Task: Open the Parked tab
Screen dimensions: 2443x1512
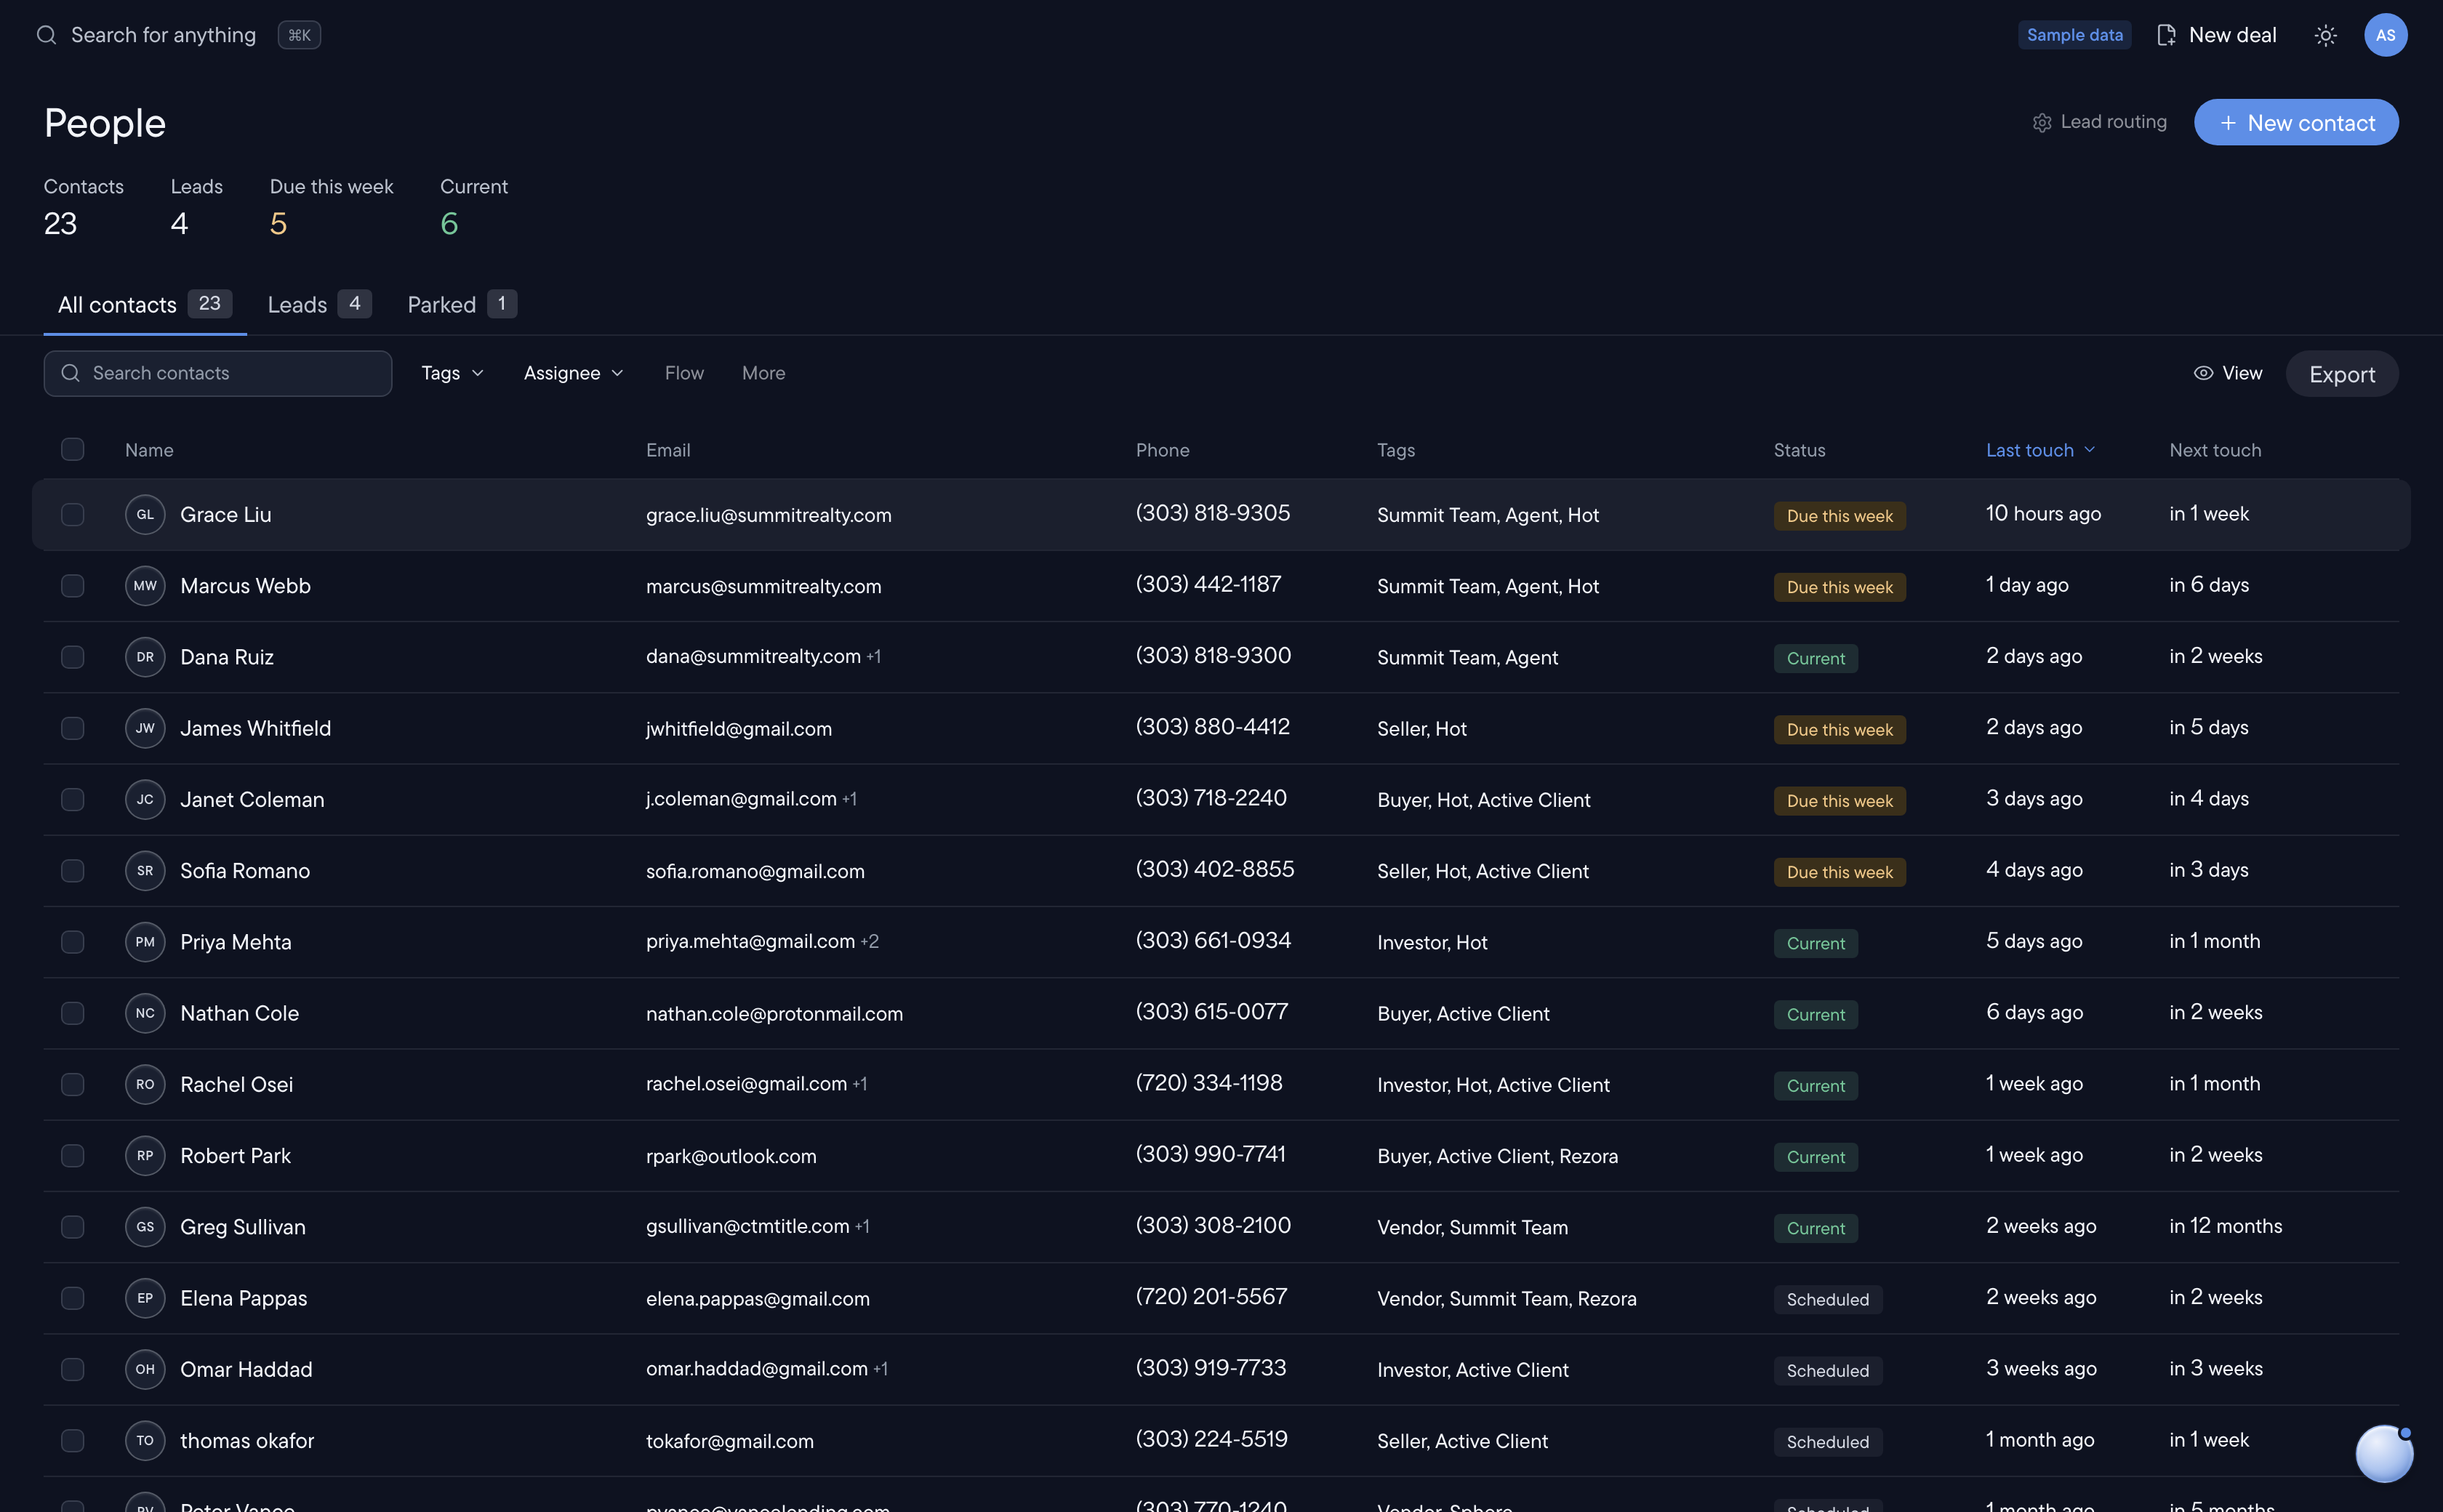Action: (x=462, y=304)
